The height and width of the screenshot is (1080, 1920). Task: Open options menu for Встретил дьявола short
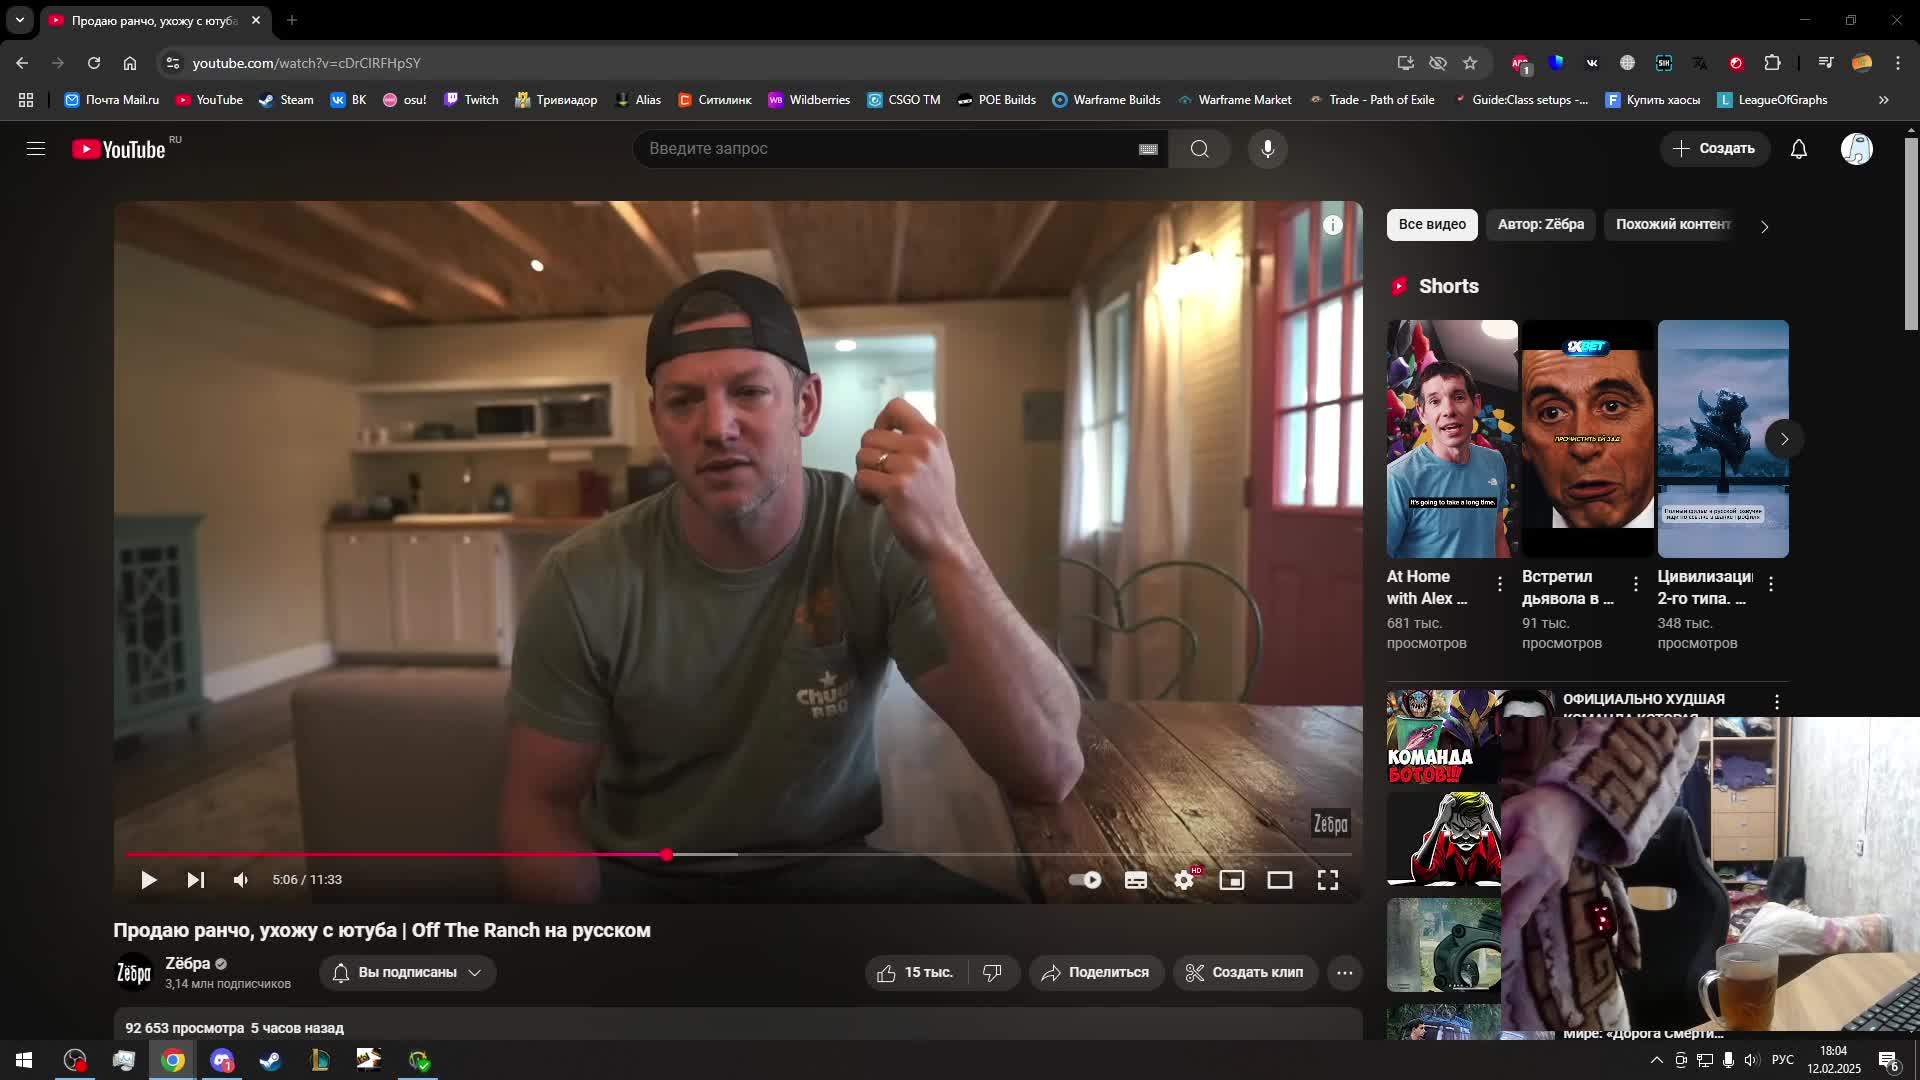(x=1635, y=584)
